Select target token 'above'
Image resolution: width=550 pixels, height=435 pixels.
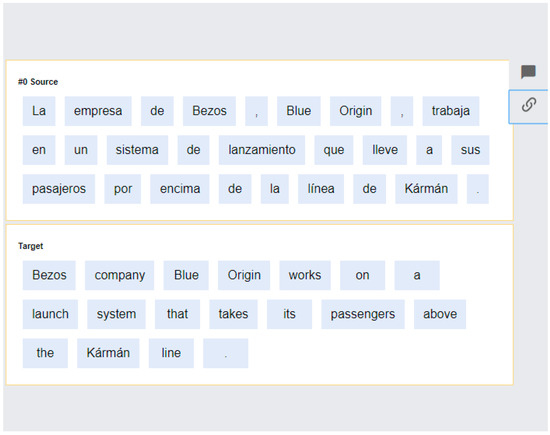pos(440,314)
